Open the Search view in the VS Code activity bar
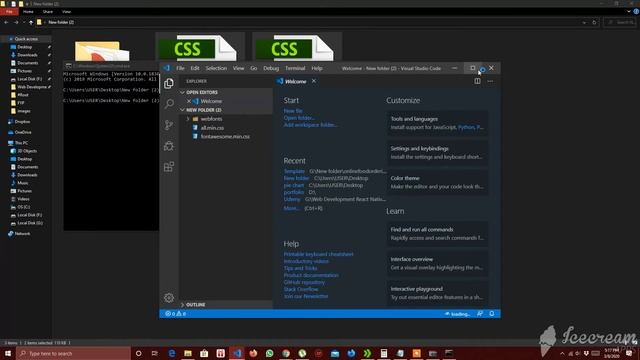The width and height of the screenshot is (640, 360). click(x=169, y=104)
